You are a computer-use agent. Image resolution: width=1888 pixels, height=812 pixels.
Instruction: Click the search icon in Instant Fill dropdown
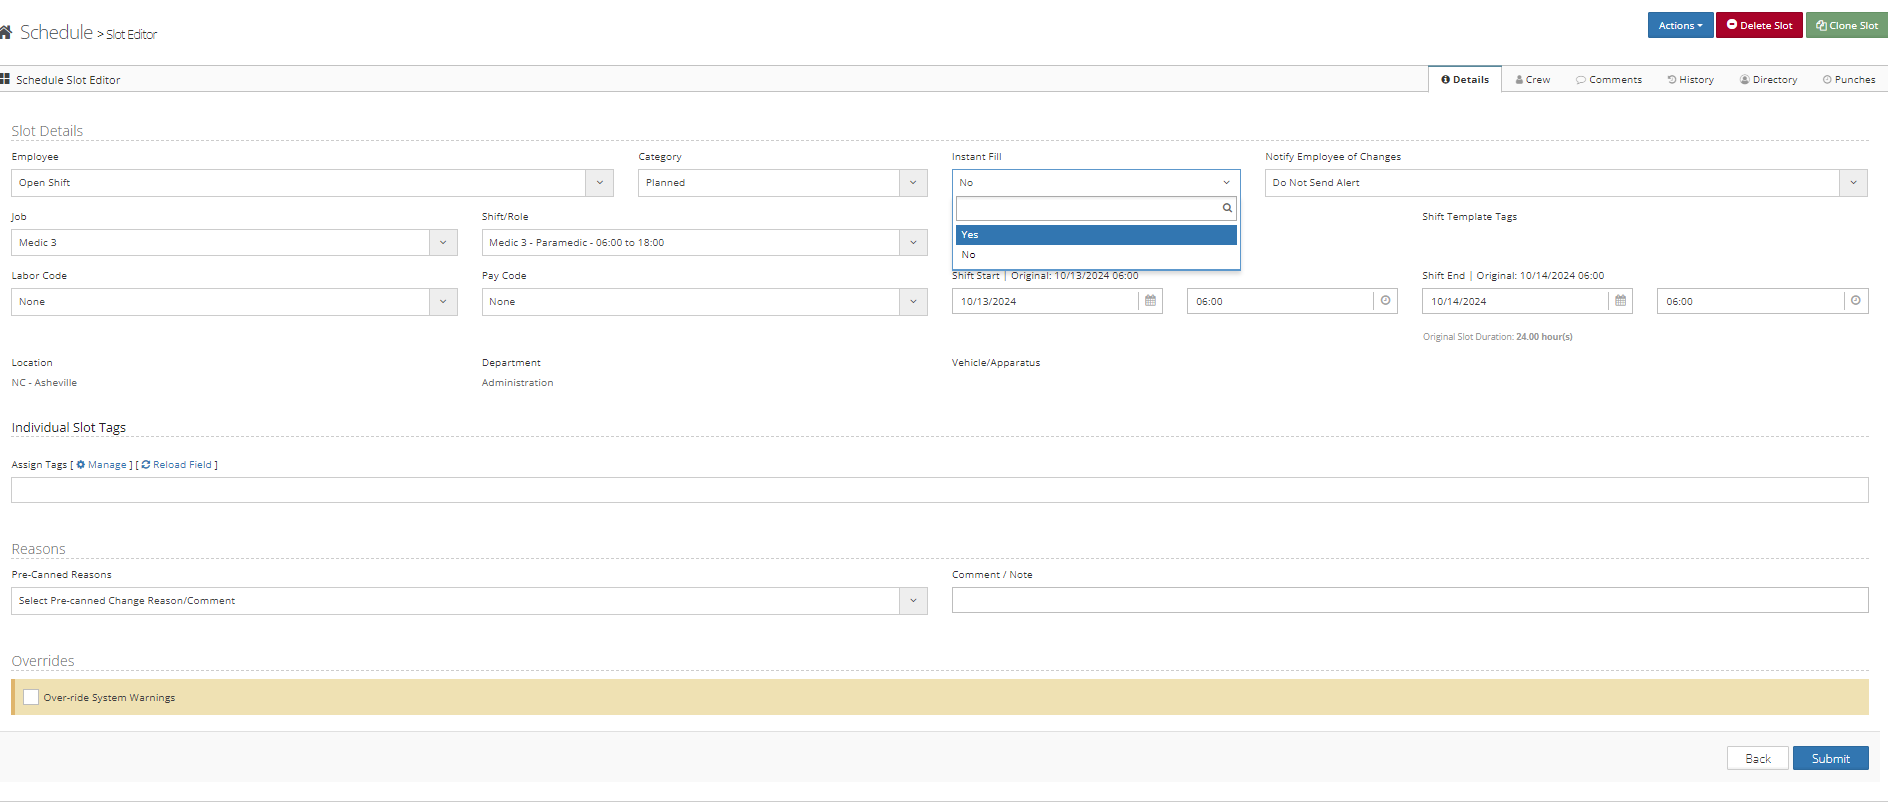pos(1227,208)
